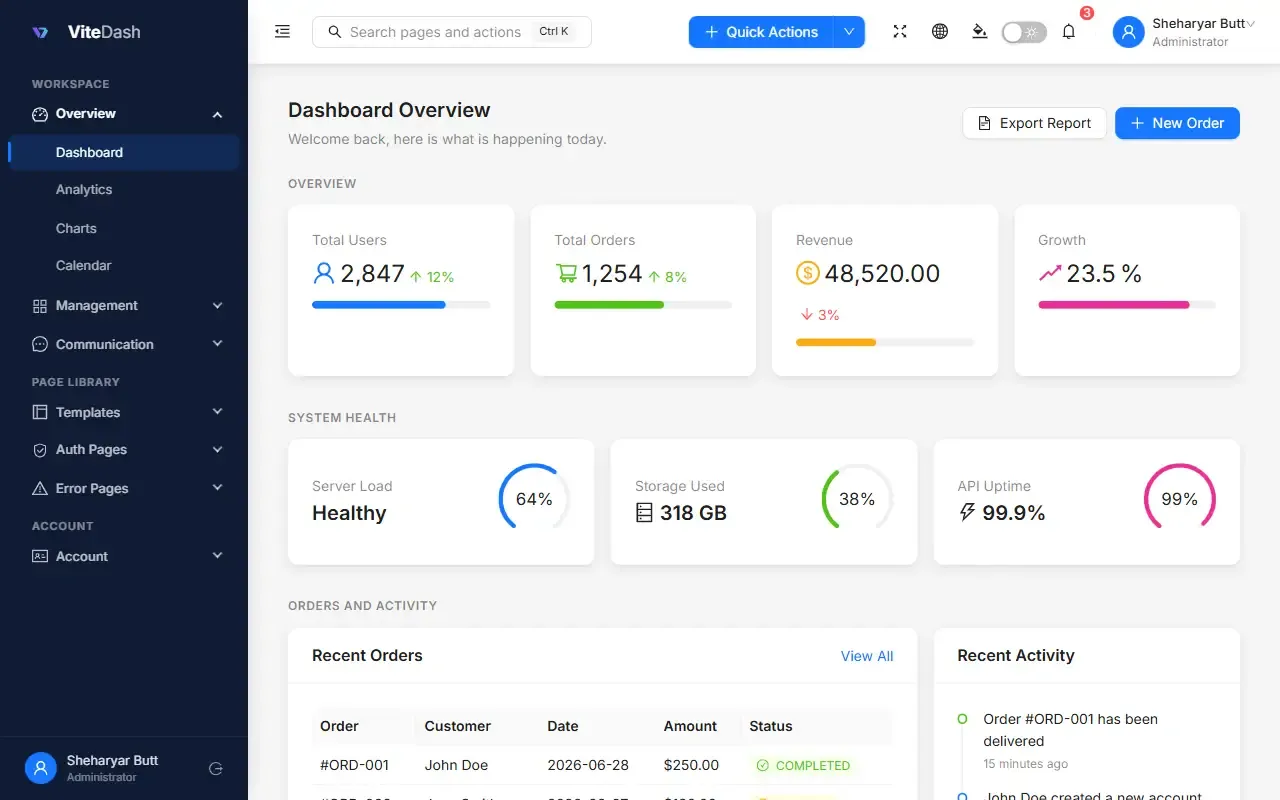Viewport: 1280px width, 800px height.
Task: Create a New Order
Action: (x=1177, y=123)
